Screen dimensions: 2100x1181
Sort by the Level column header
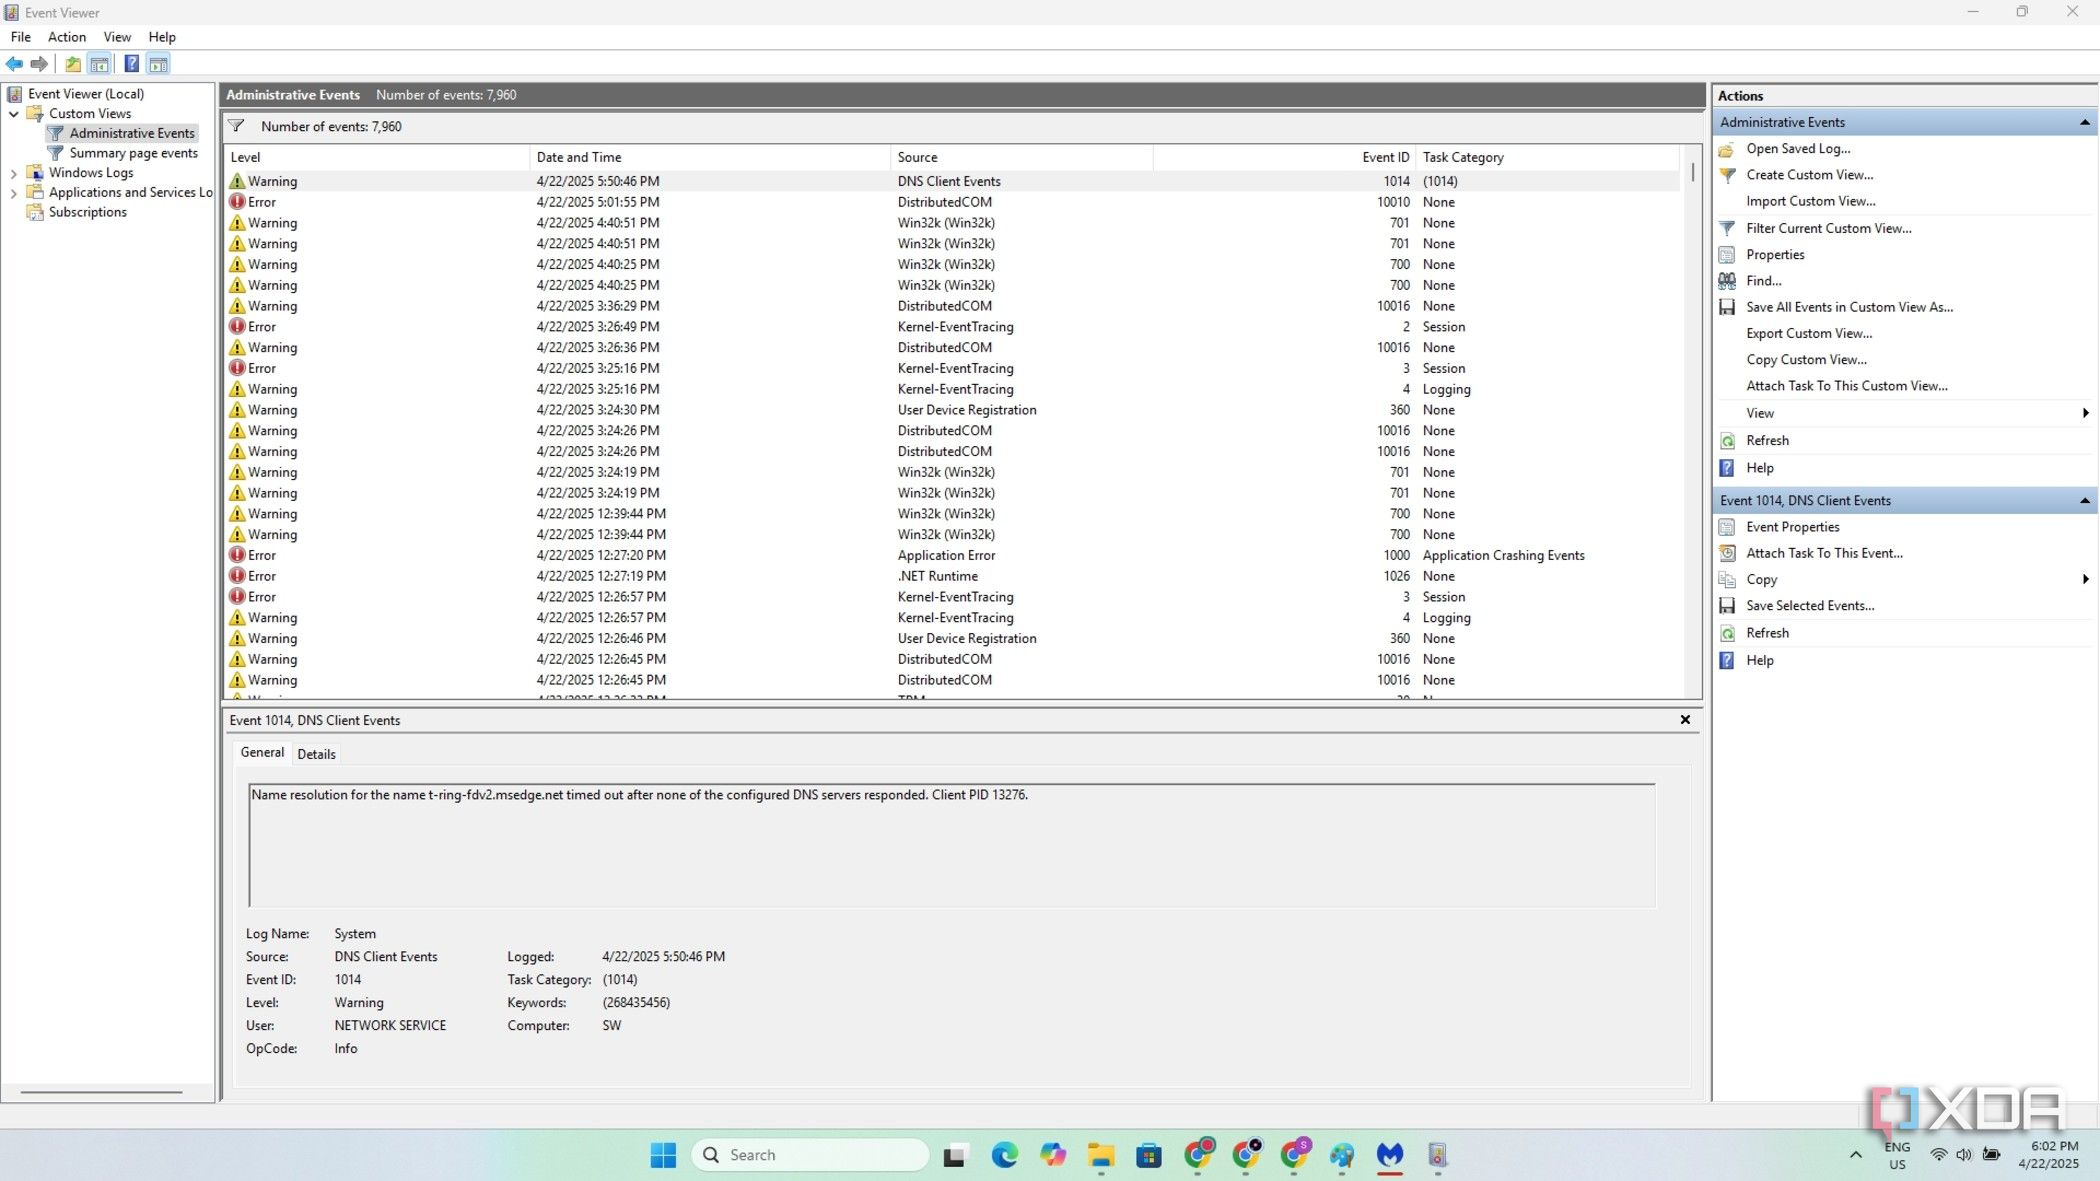click(x=377, y=157)
